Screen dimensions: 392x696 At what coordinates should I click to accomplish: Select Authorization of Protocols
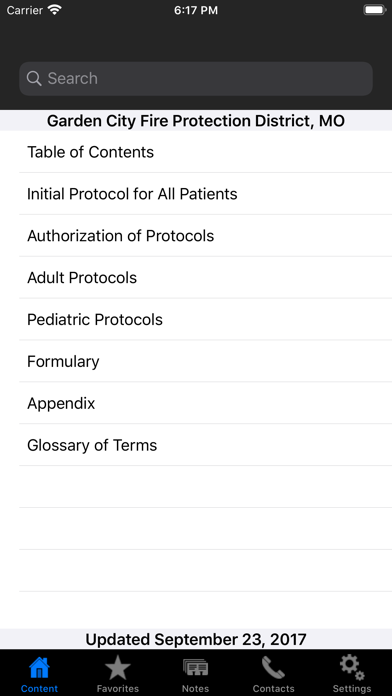coord(206,235)
